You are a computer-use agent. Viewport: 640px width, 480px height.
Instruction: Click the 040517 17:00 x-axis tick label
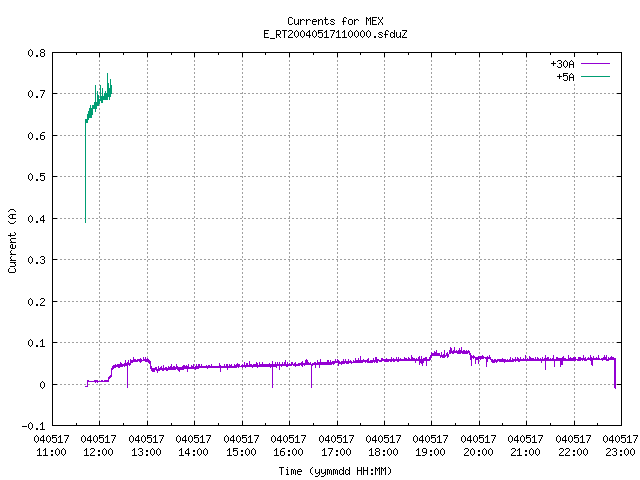336,445
